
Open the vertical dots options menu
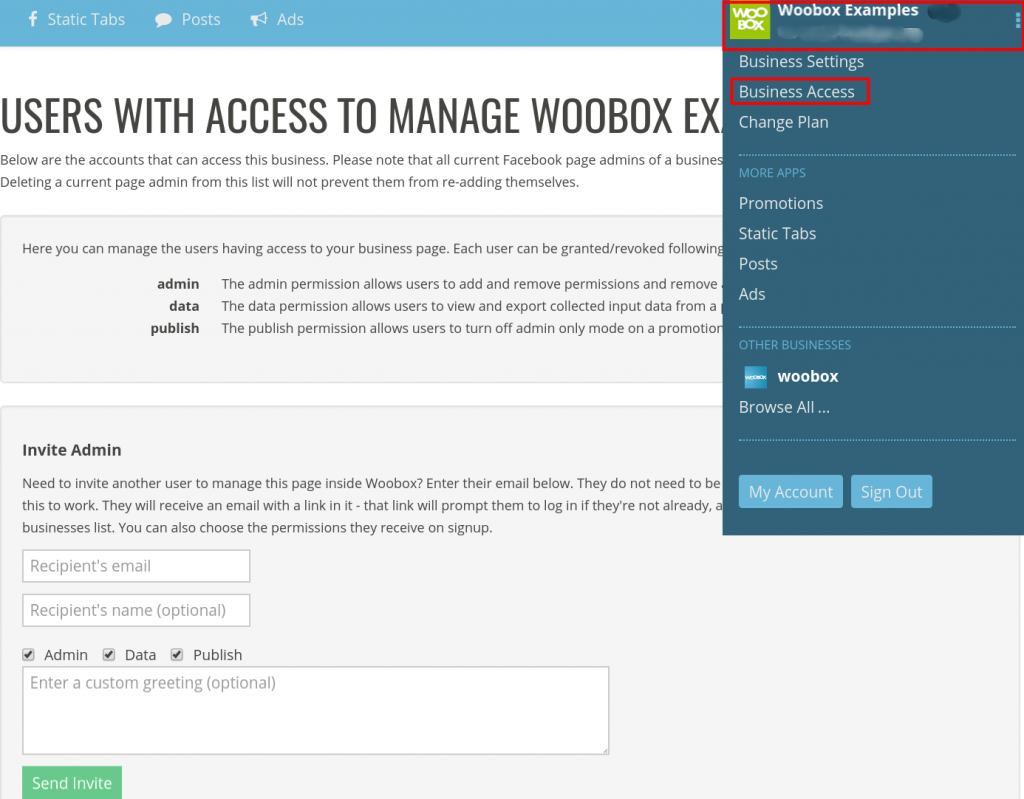(x=1018, y=20)
